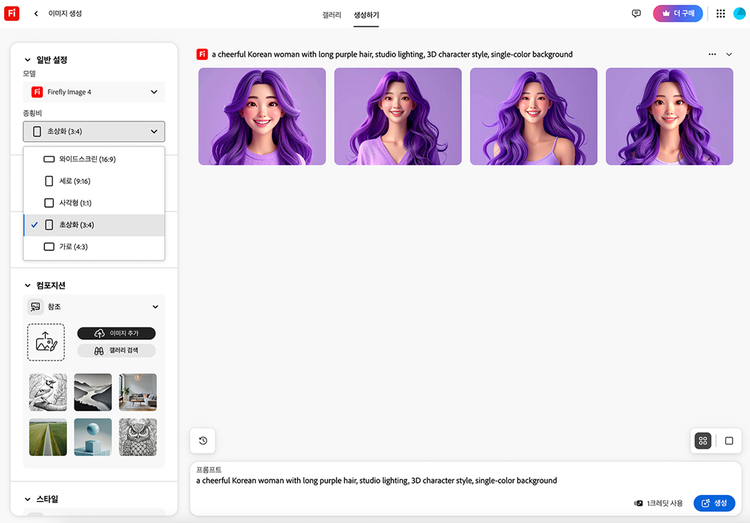
Task: Select the checked 초상화 (3:4) option
Action: 94,225
